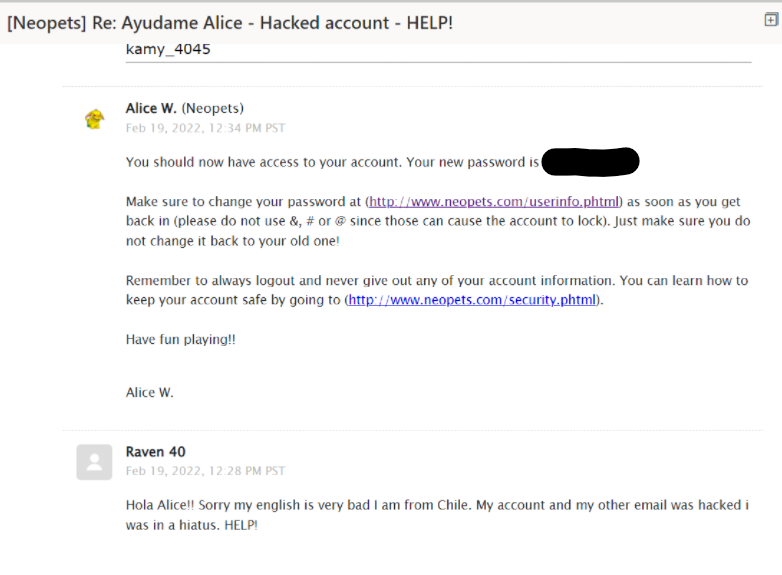
Task: Click the "Remember to always logout" sentence
Action: point(437,290)
